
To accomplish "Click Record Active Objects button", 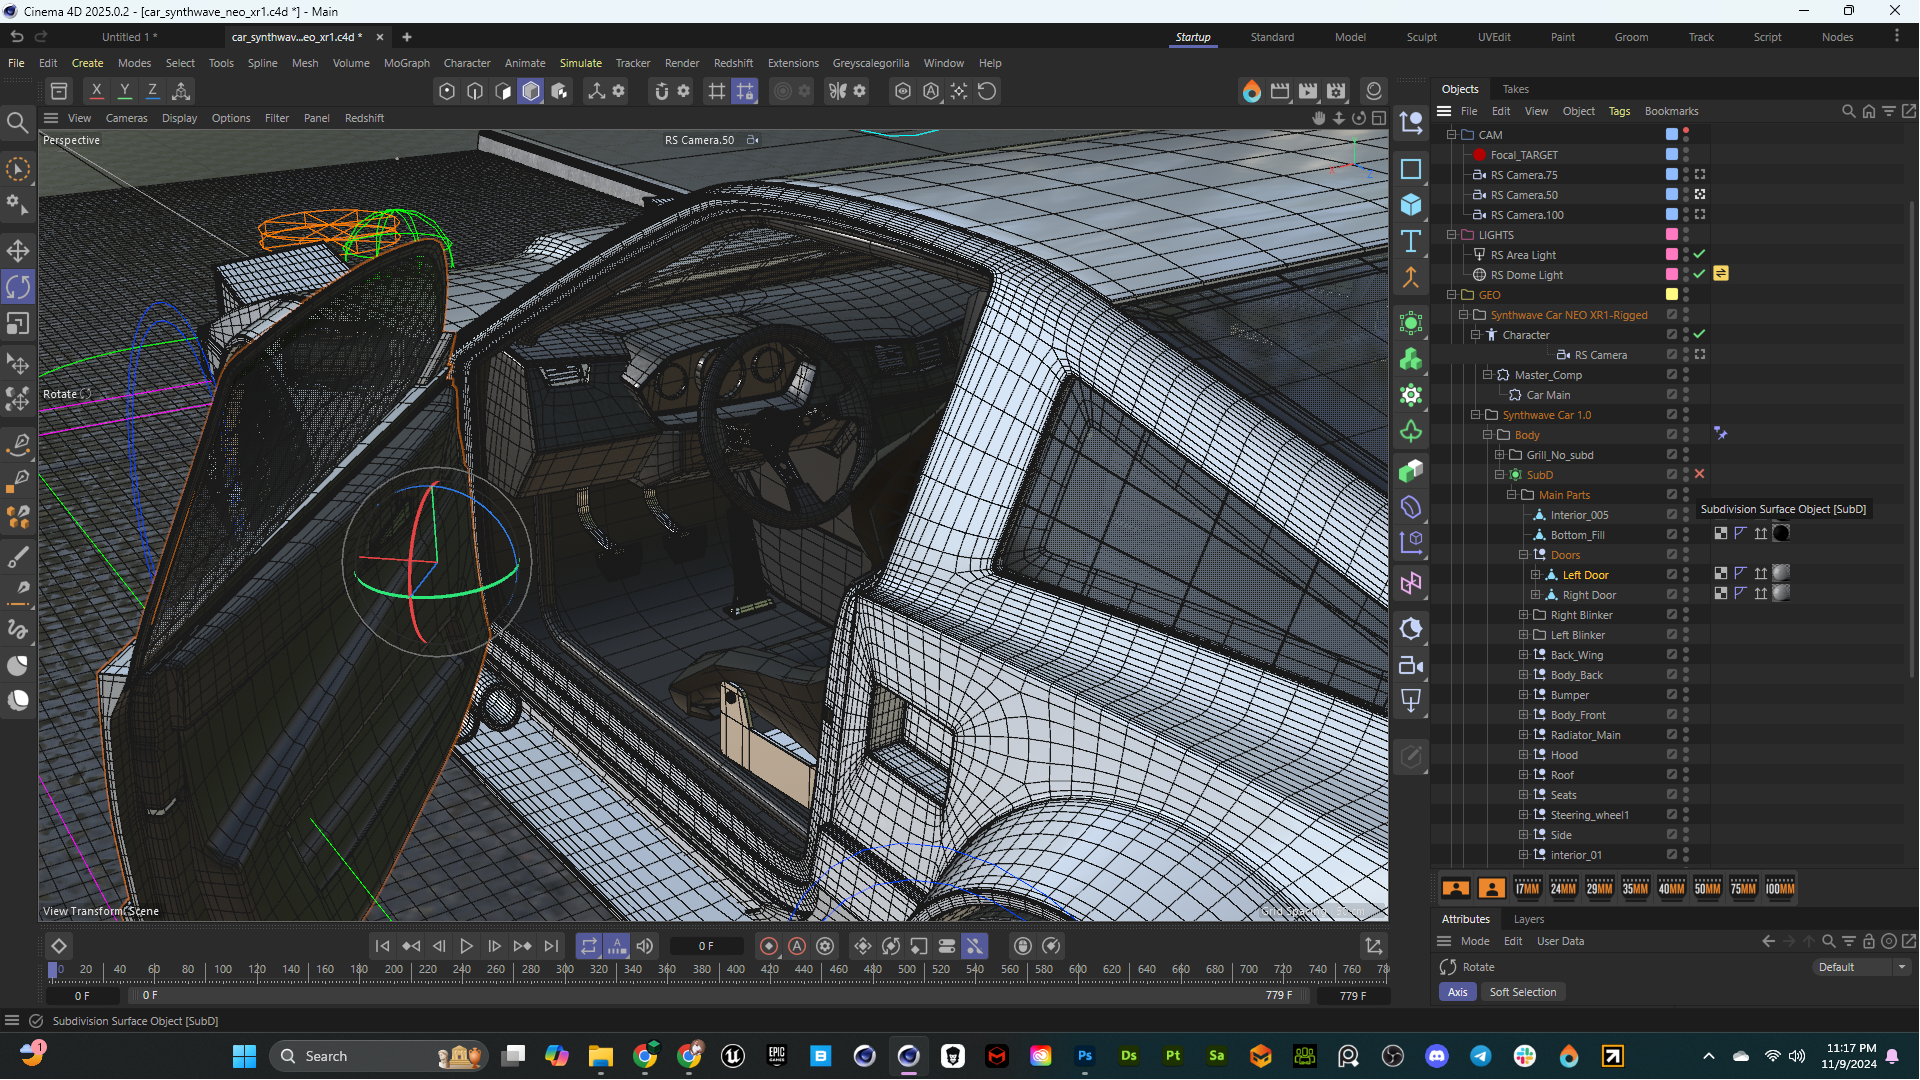I will 768,946.
